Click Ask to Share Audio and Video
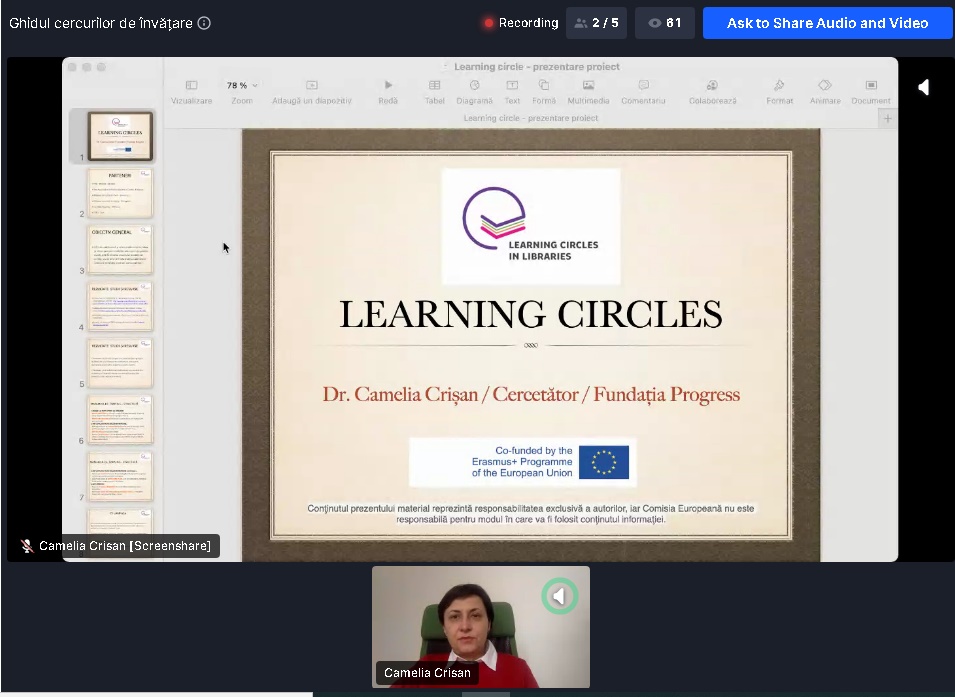Image resolution: width=955 pixels, height=697 pixels. click(827, 23)
